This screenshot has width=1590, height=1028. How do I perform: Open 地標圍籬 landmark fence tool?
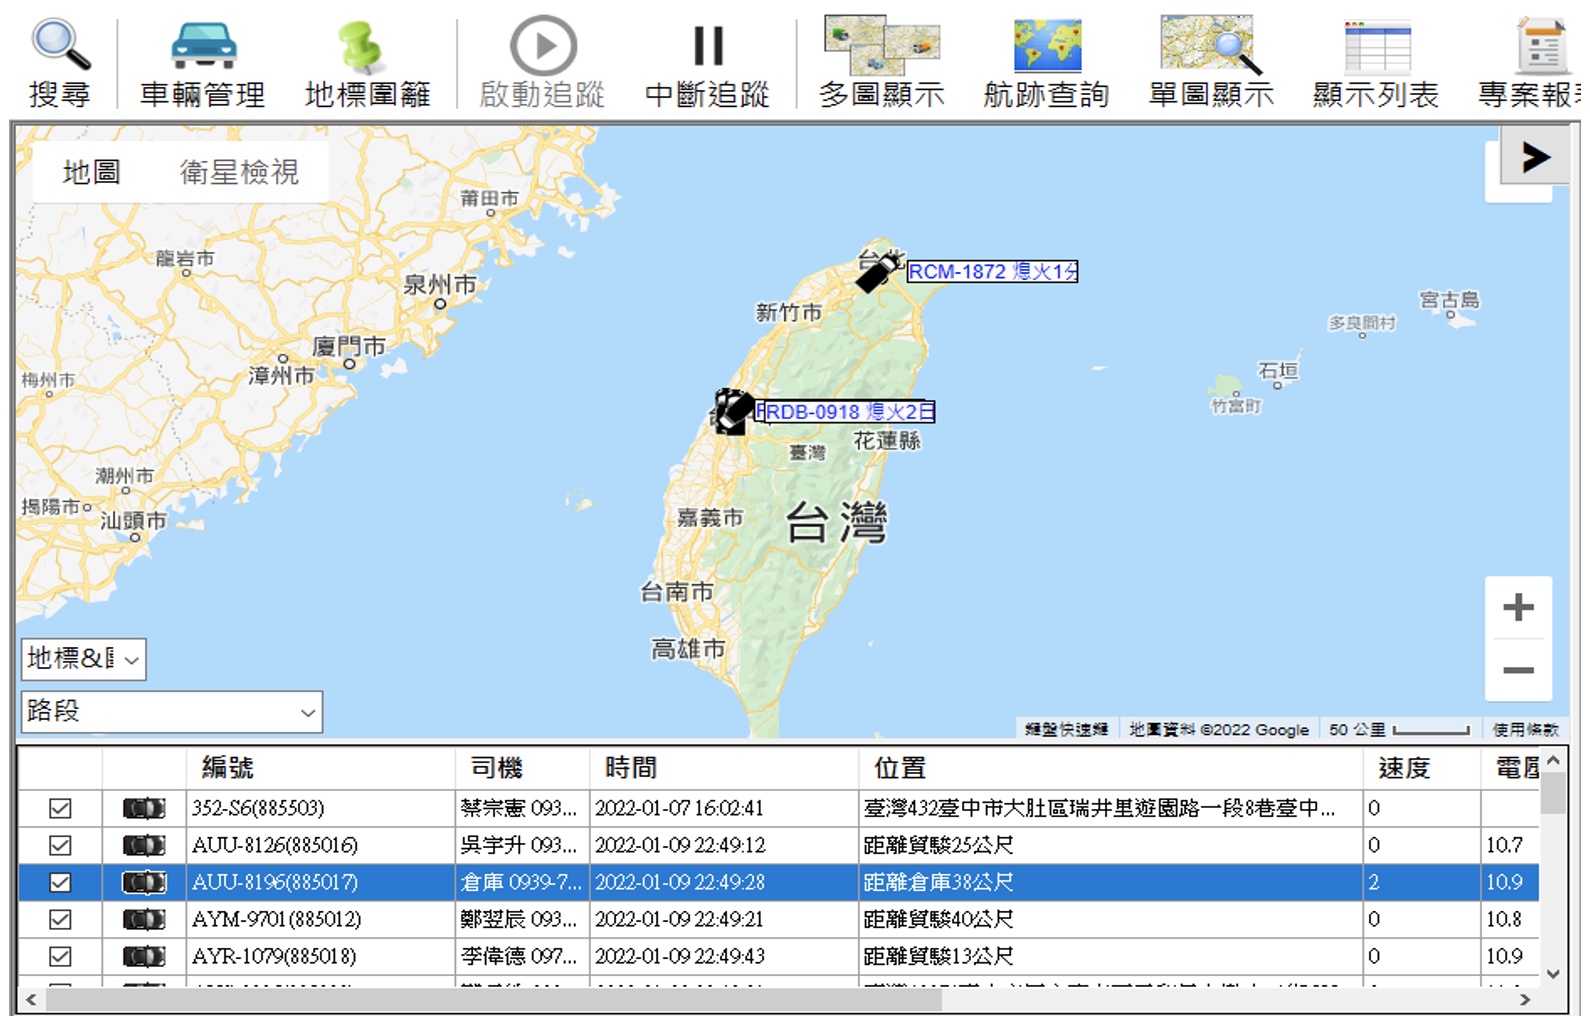(367, 63)
